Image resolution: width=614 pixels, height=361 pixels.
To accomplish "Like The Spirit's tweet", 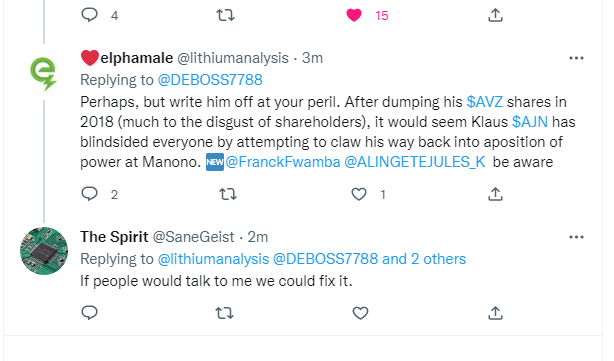I will click(360, 313).
